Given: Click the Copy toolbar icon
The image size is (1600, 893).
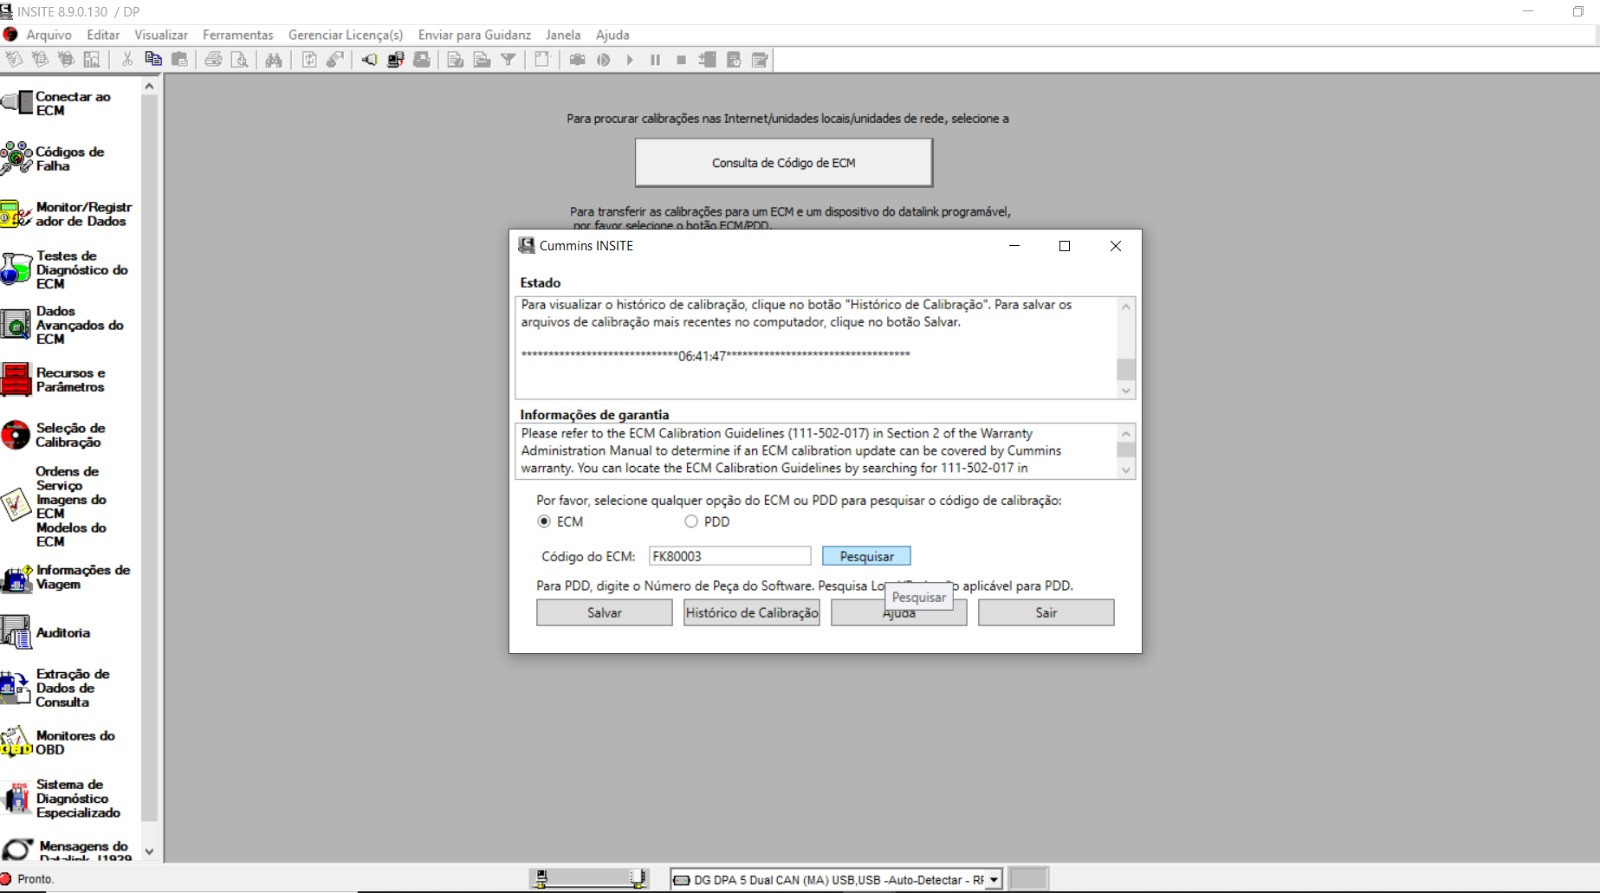Looking at the screenshot, I should (x=153, y=60).
